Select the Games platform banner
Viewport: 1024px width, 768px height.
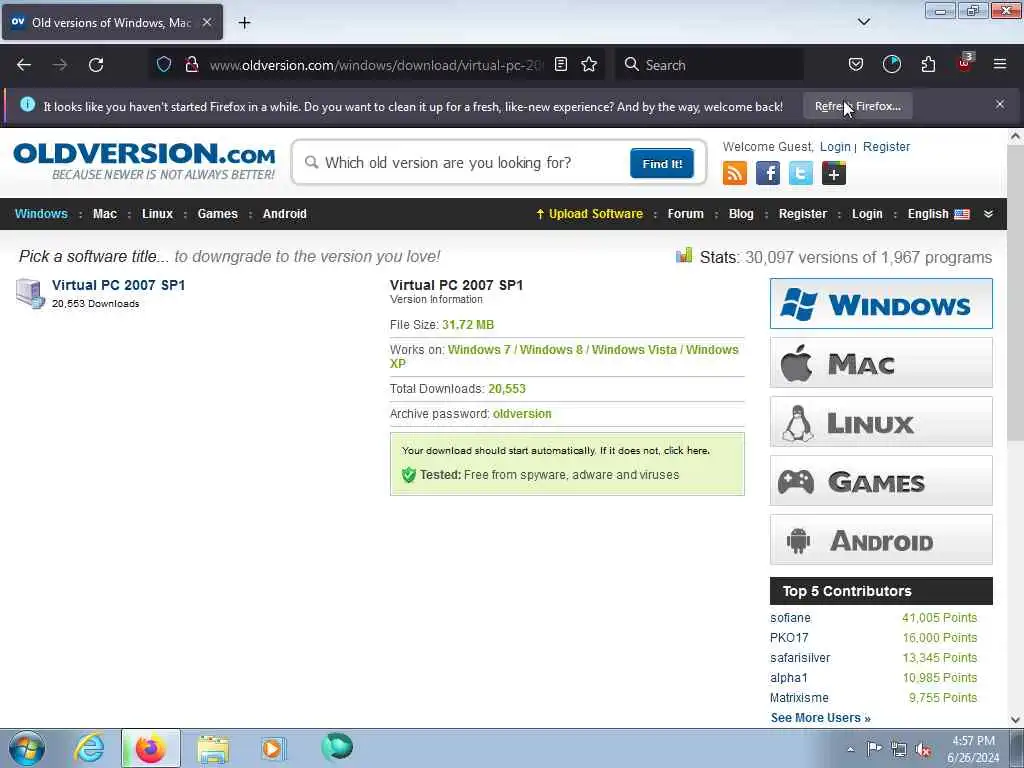[x=881, y=481]
